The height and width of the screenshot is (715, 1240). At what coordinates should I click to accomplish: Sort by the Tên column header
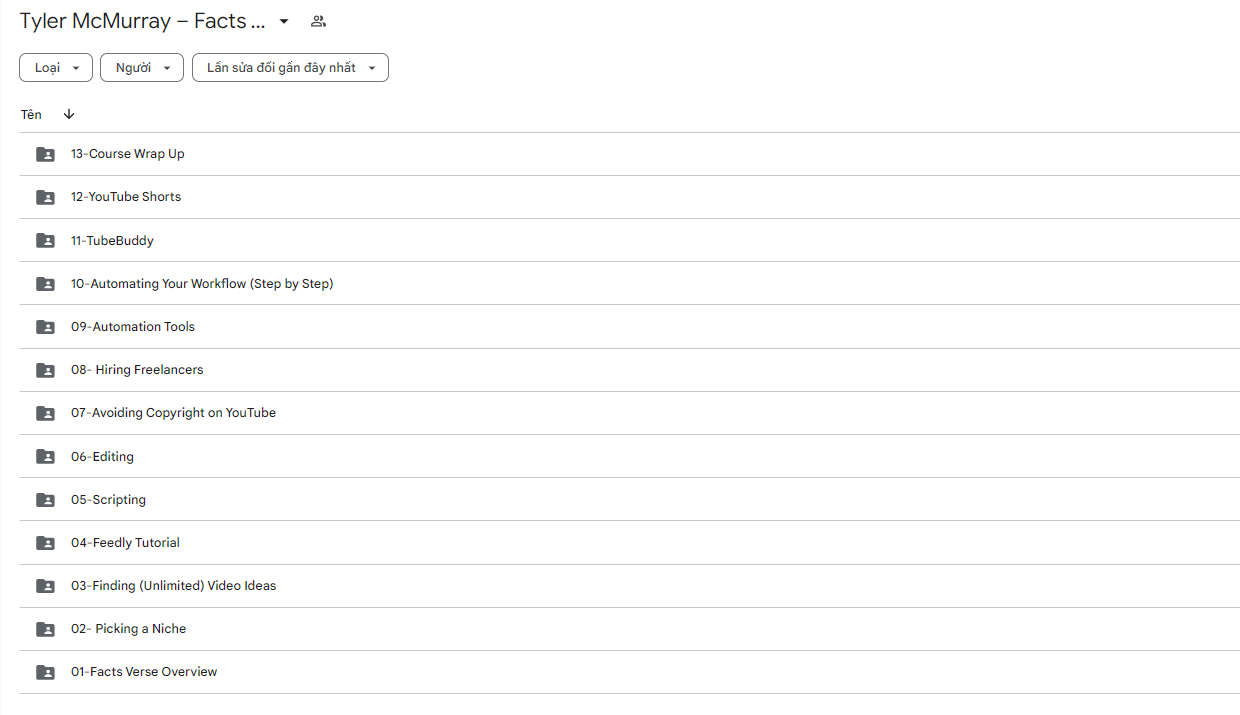[x=31, y=114]
